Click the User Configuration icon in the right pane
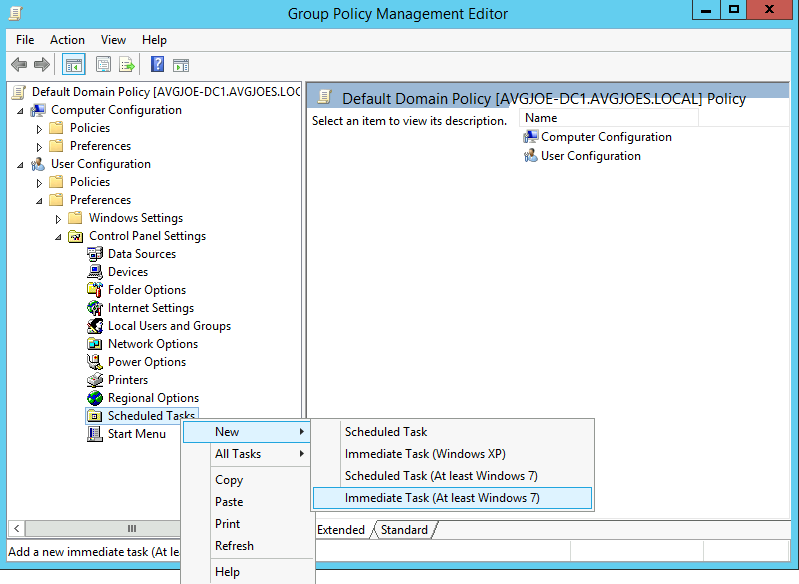799x584 pixels. coord(530,155)
